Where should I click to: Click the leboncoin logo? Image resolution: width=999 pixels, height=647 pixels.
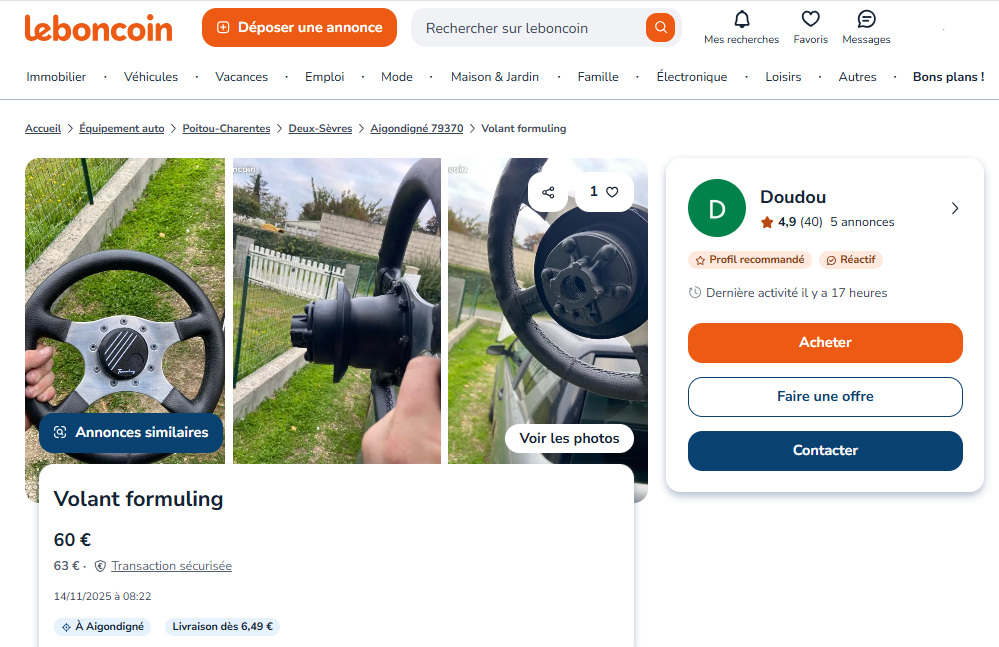99,28
